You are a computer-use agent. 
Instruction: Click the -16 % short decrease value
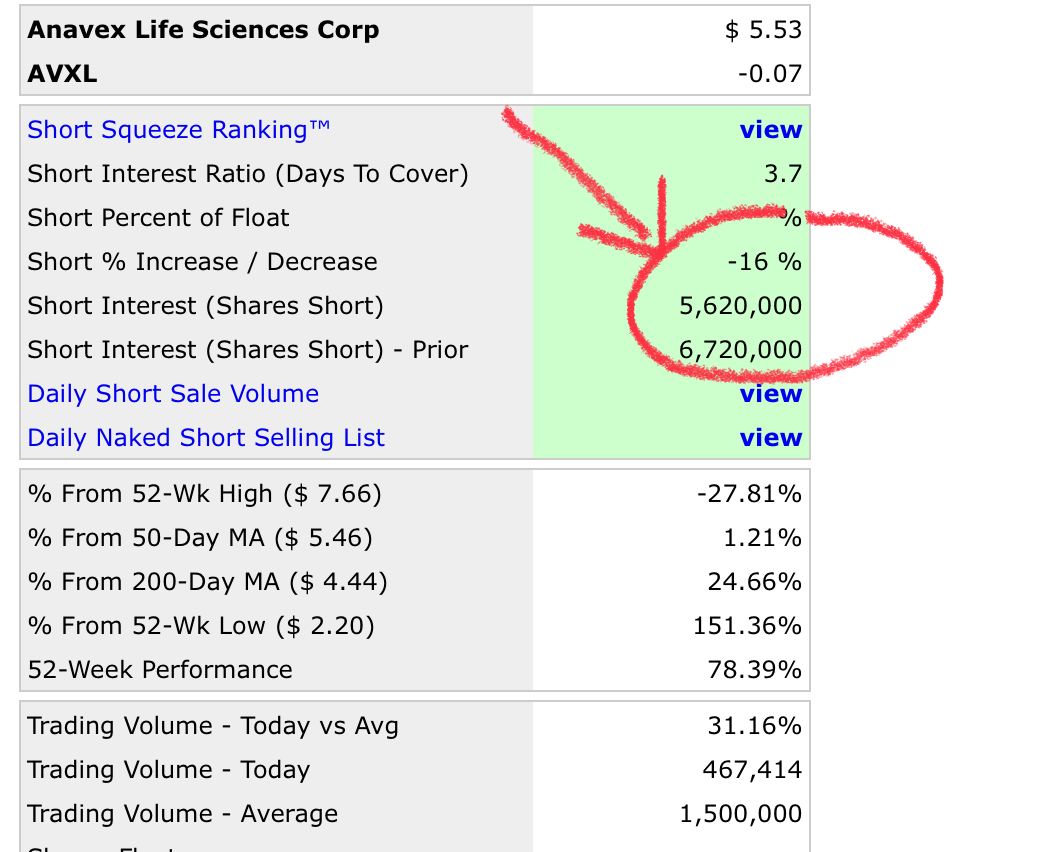pos(764,261)
